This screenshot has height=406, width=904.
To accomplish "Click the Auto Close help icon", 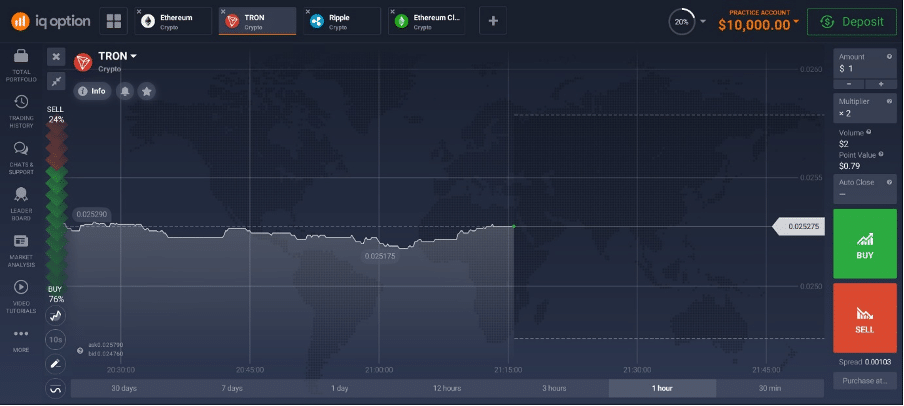I will click(890, 182).
